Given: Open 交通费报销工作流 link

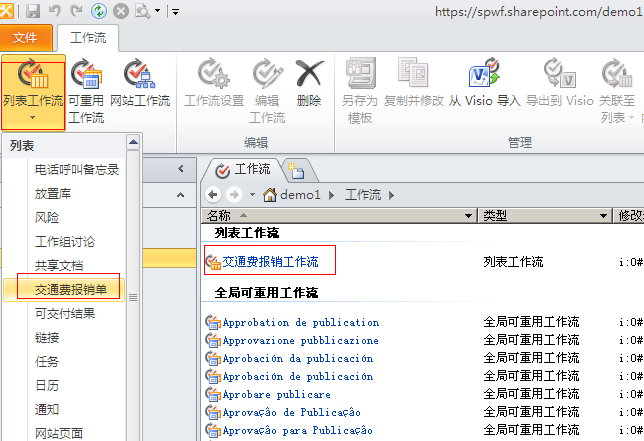Looking at the screenshot, I should [270, 262].
